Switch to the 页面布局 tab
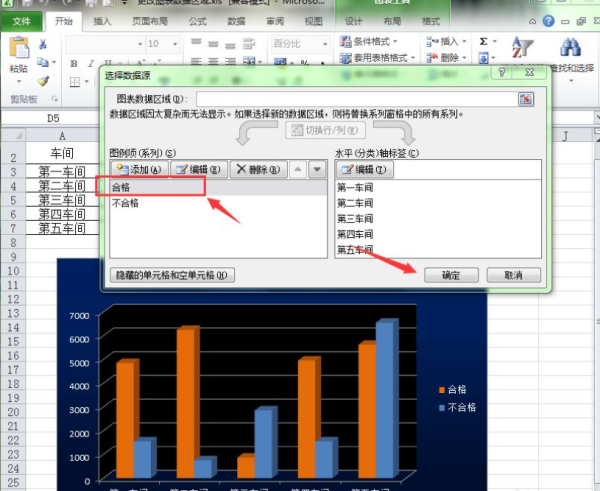600x491 pixels. click(x=150, y=21)
